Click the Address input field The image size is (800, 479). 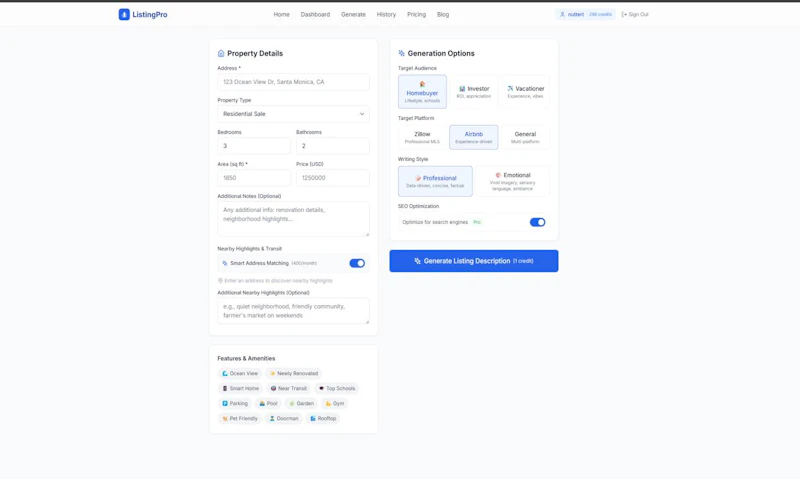(293, 82)
